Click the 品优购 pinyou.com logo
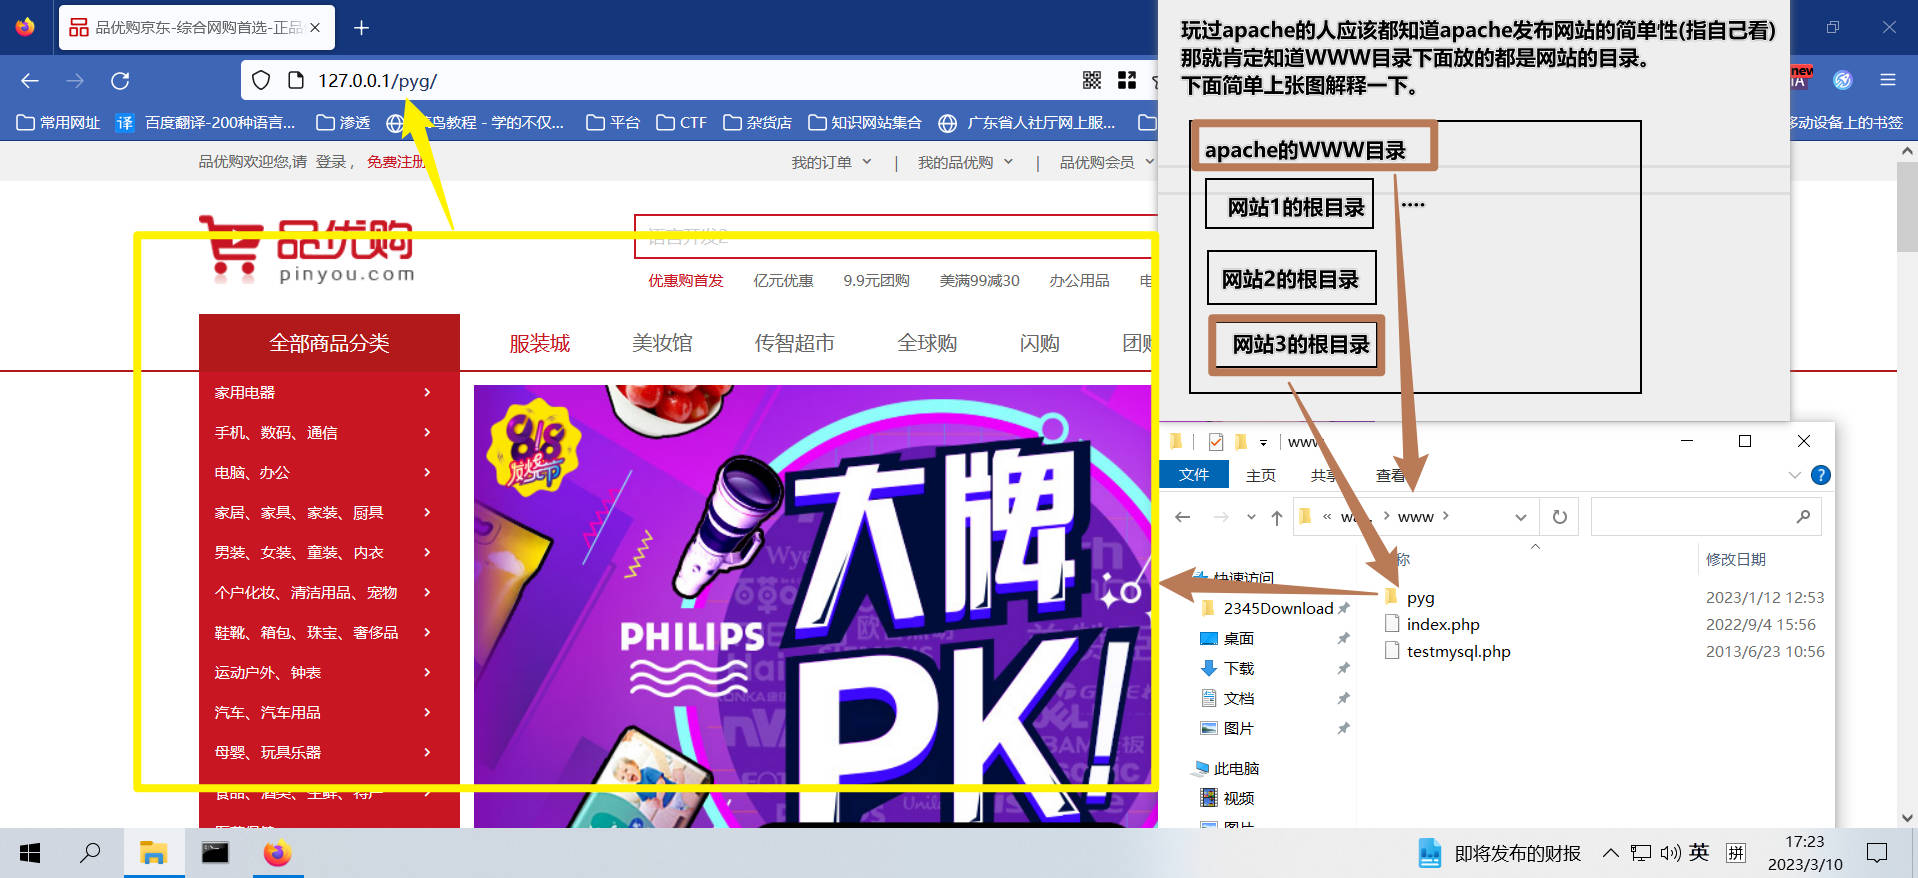1918x878 pixels. pyautogui.click(x=307, y=250)
